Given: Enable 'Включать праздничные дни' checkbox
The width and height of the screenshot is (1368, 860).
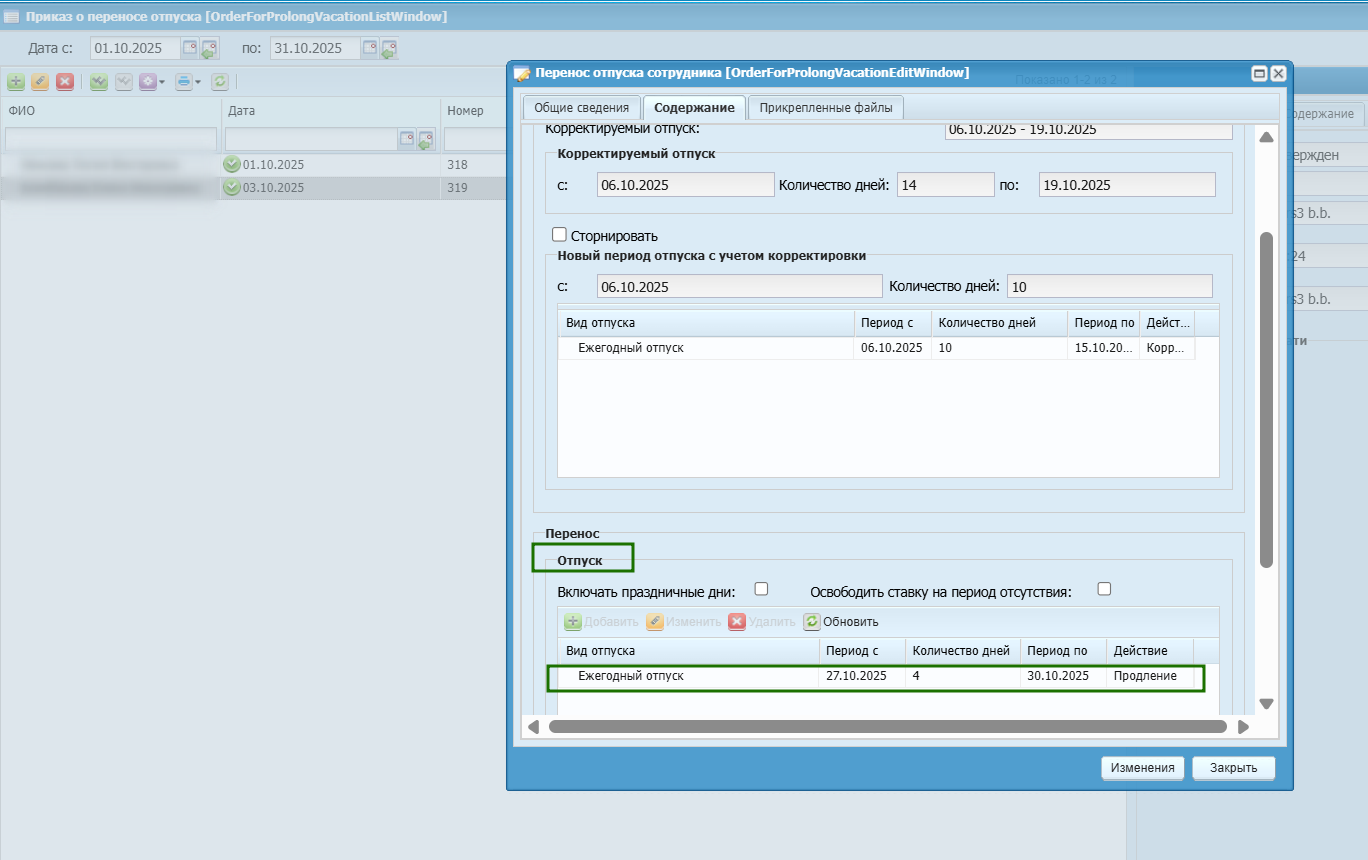Looking at the screenshot, I should 761,589.
